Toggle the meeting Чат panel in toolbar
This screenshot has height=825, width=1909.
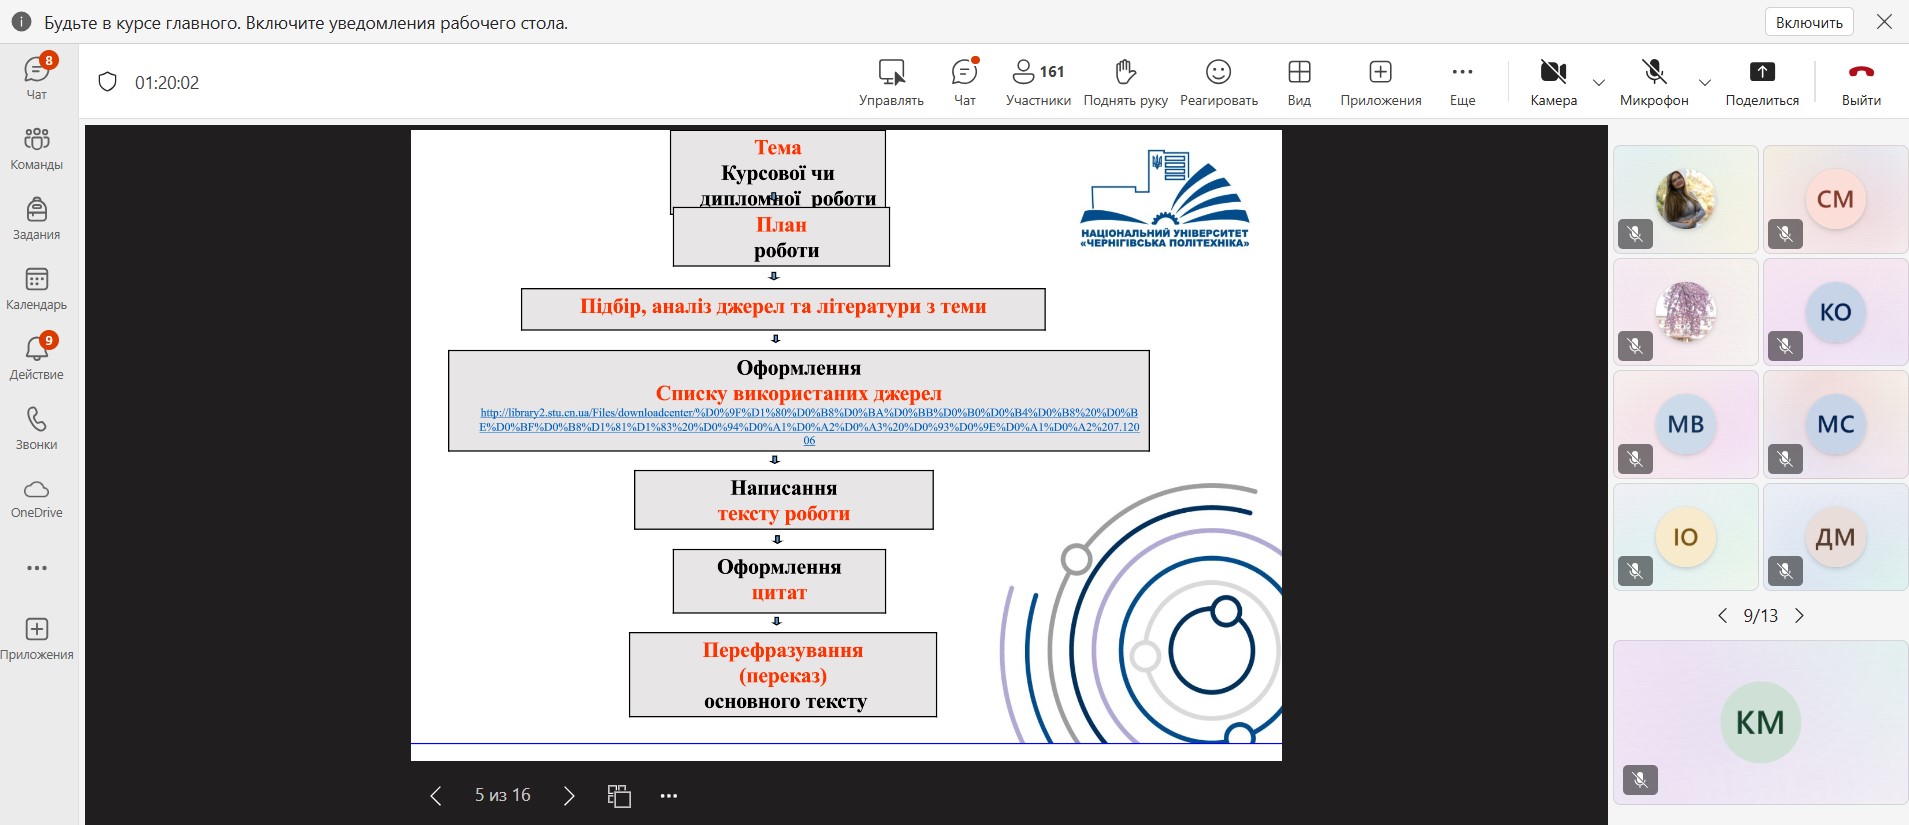point(964,82)
